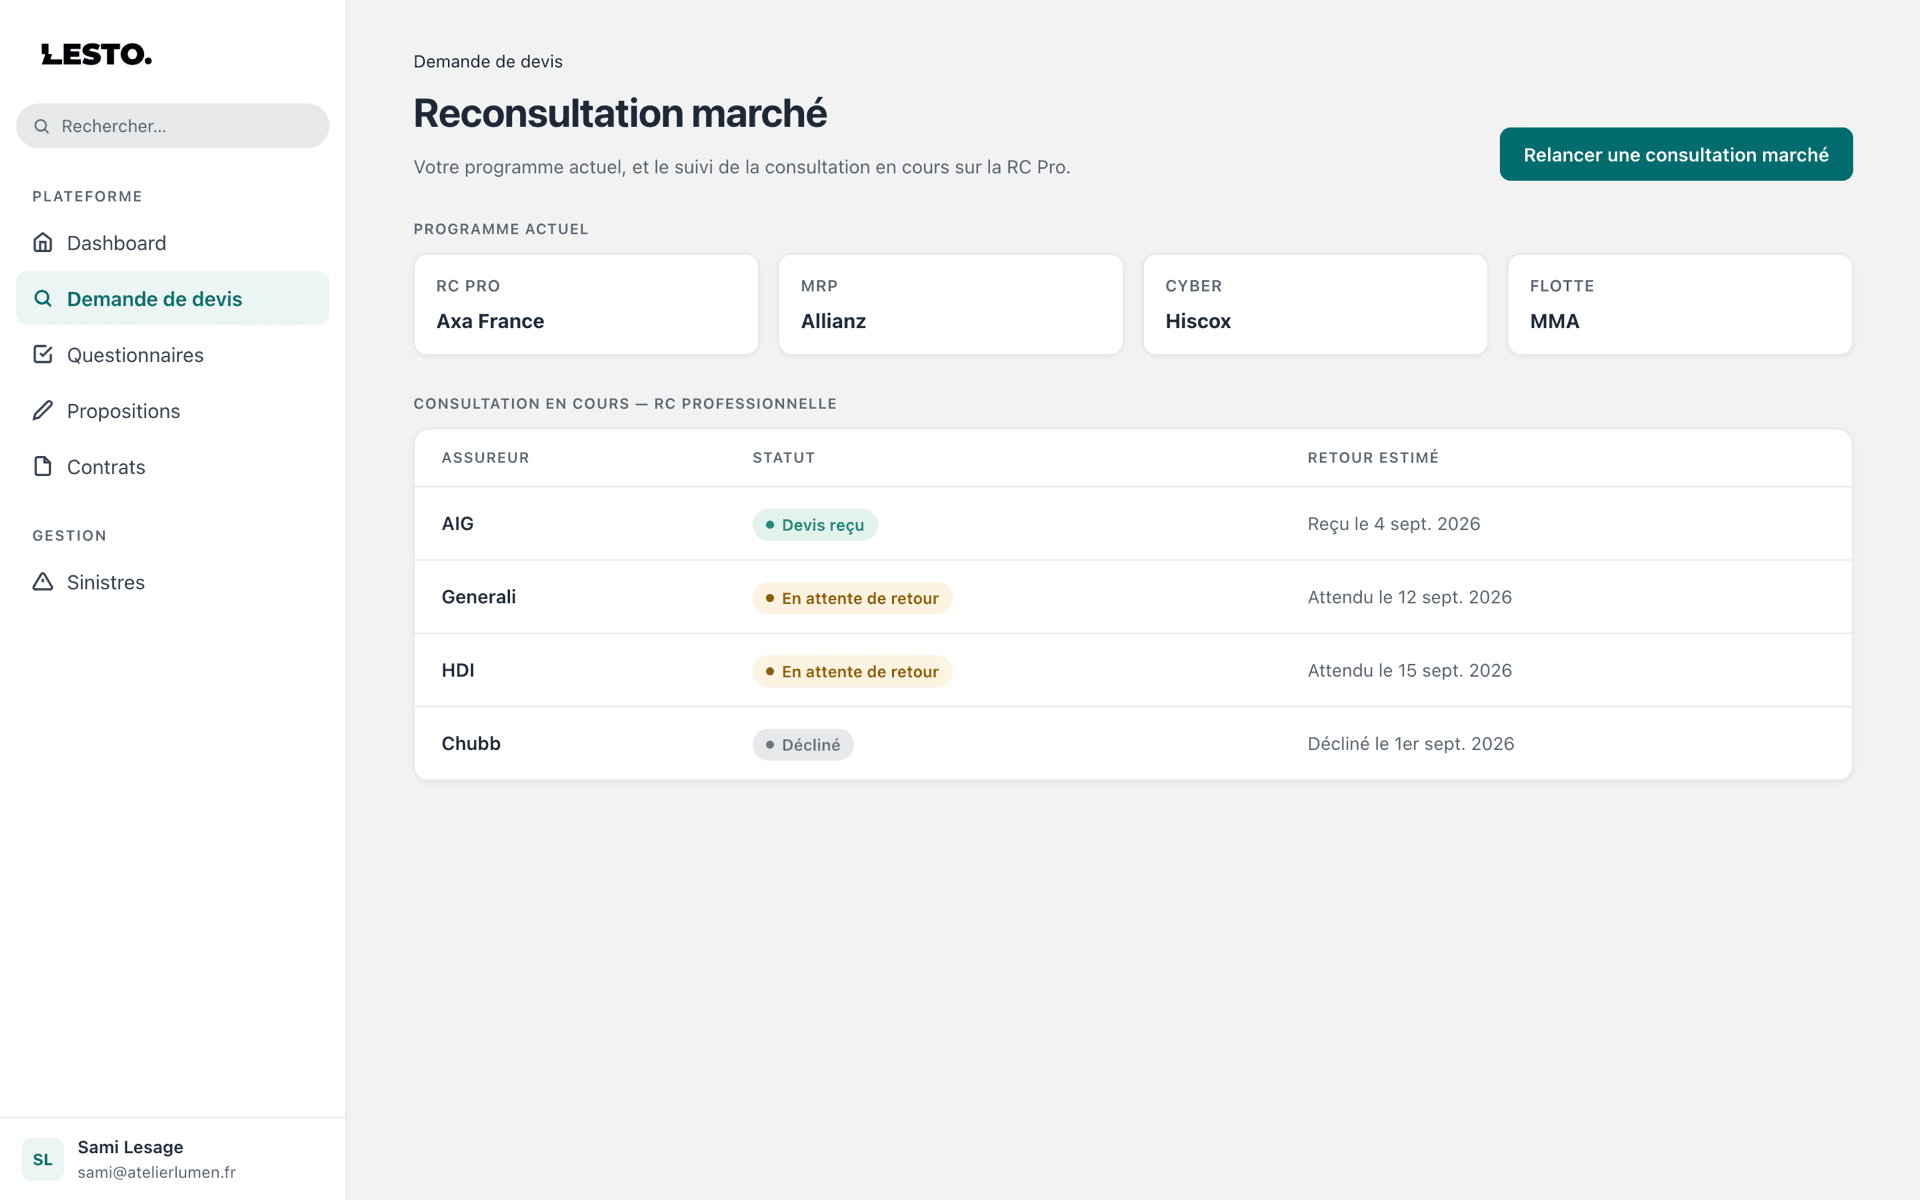1920x1200 pixels.
Task: Navigate to Contrats
Action: [x=172, y=466]
